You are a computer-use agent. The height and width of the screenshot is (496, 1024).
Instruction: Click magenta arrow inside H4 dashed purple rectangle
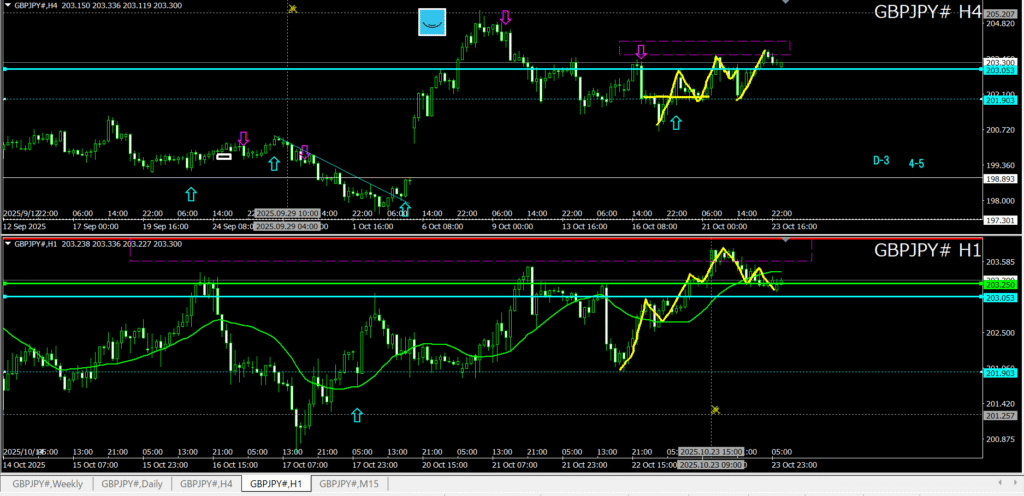(x=641, y=51)
